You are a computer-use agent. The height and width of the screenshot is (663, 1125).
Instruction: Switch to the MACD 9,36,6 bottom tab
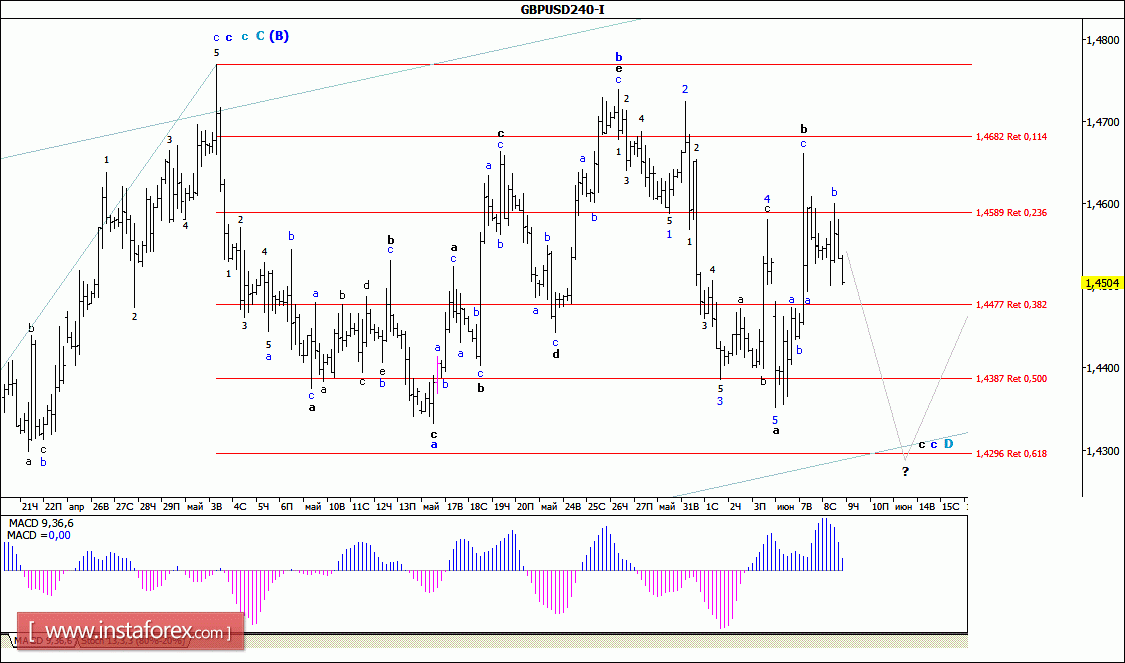(40, 640)
